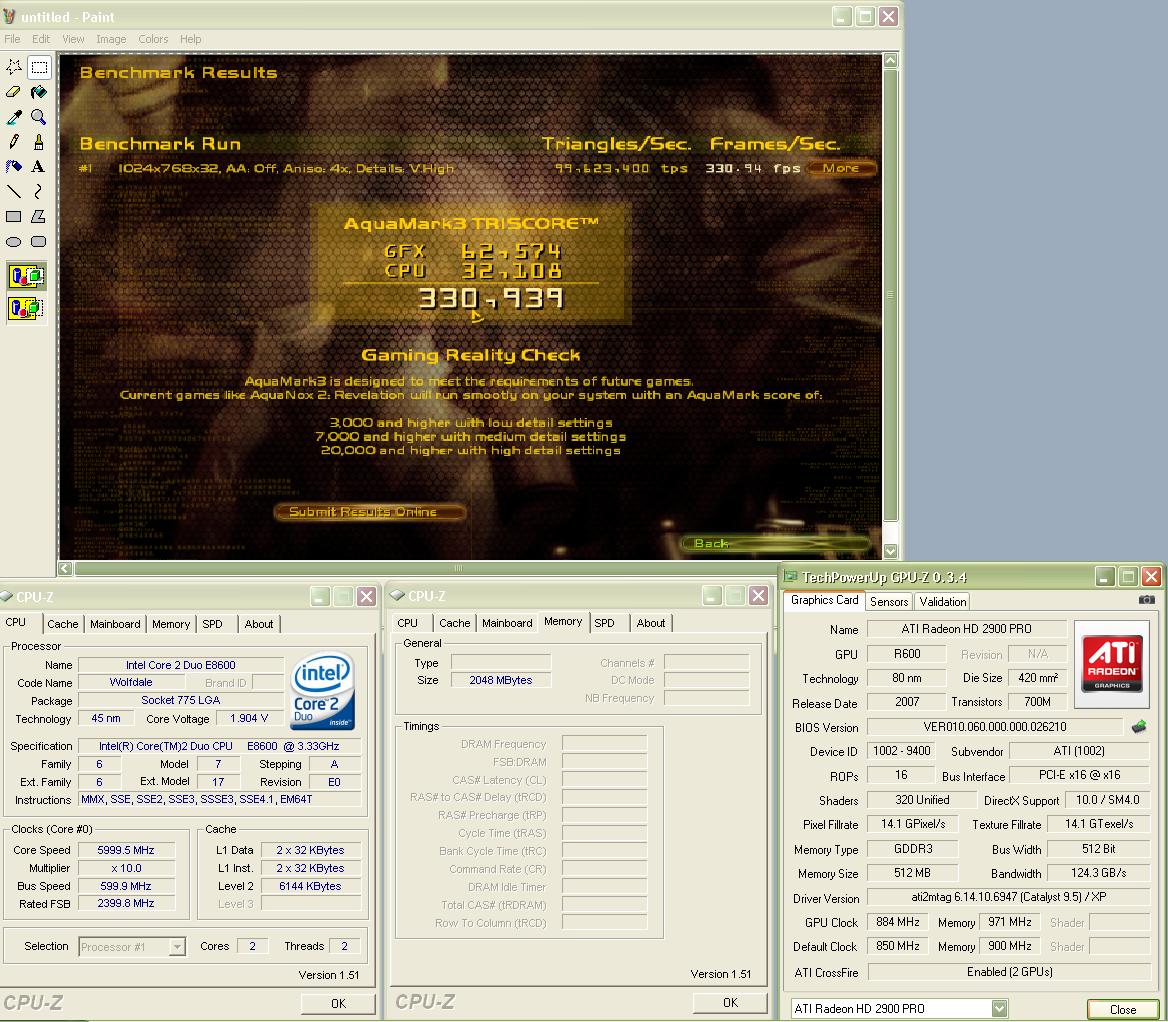Pick the Polygon shape tool
Viewport: 1168px width, 1022px height.
coord(39,216)
